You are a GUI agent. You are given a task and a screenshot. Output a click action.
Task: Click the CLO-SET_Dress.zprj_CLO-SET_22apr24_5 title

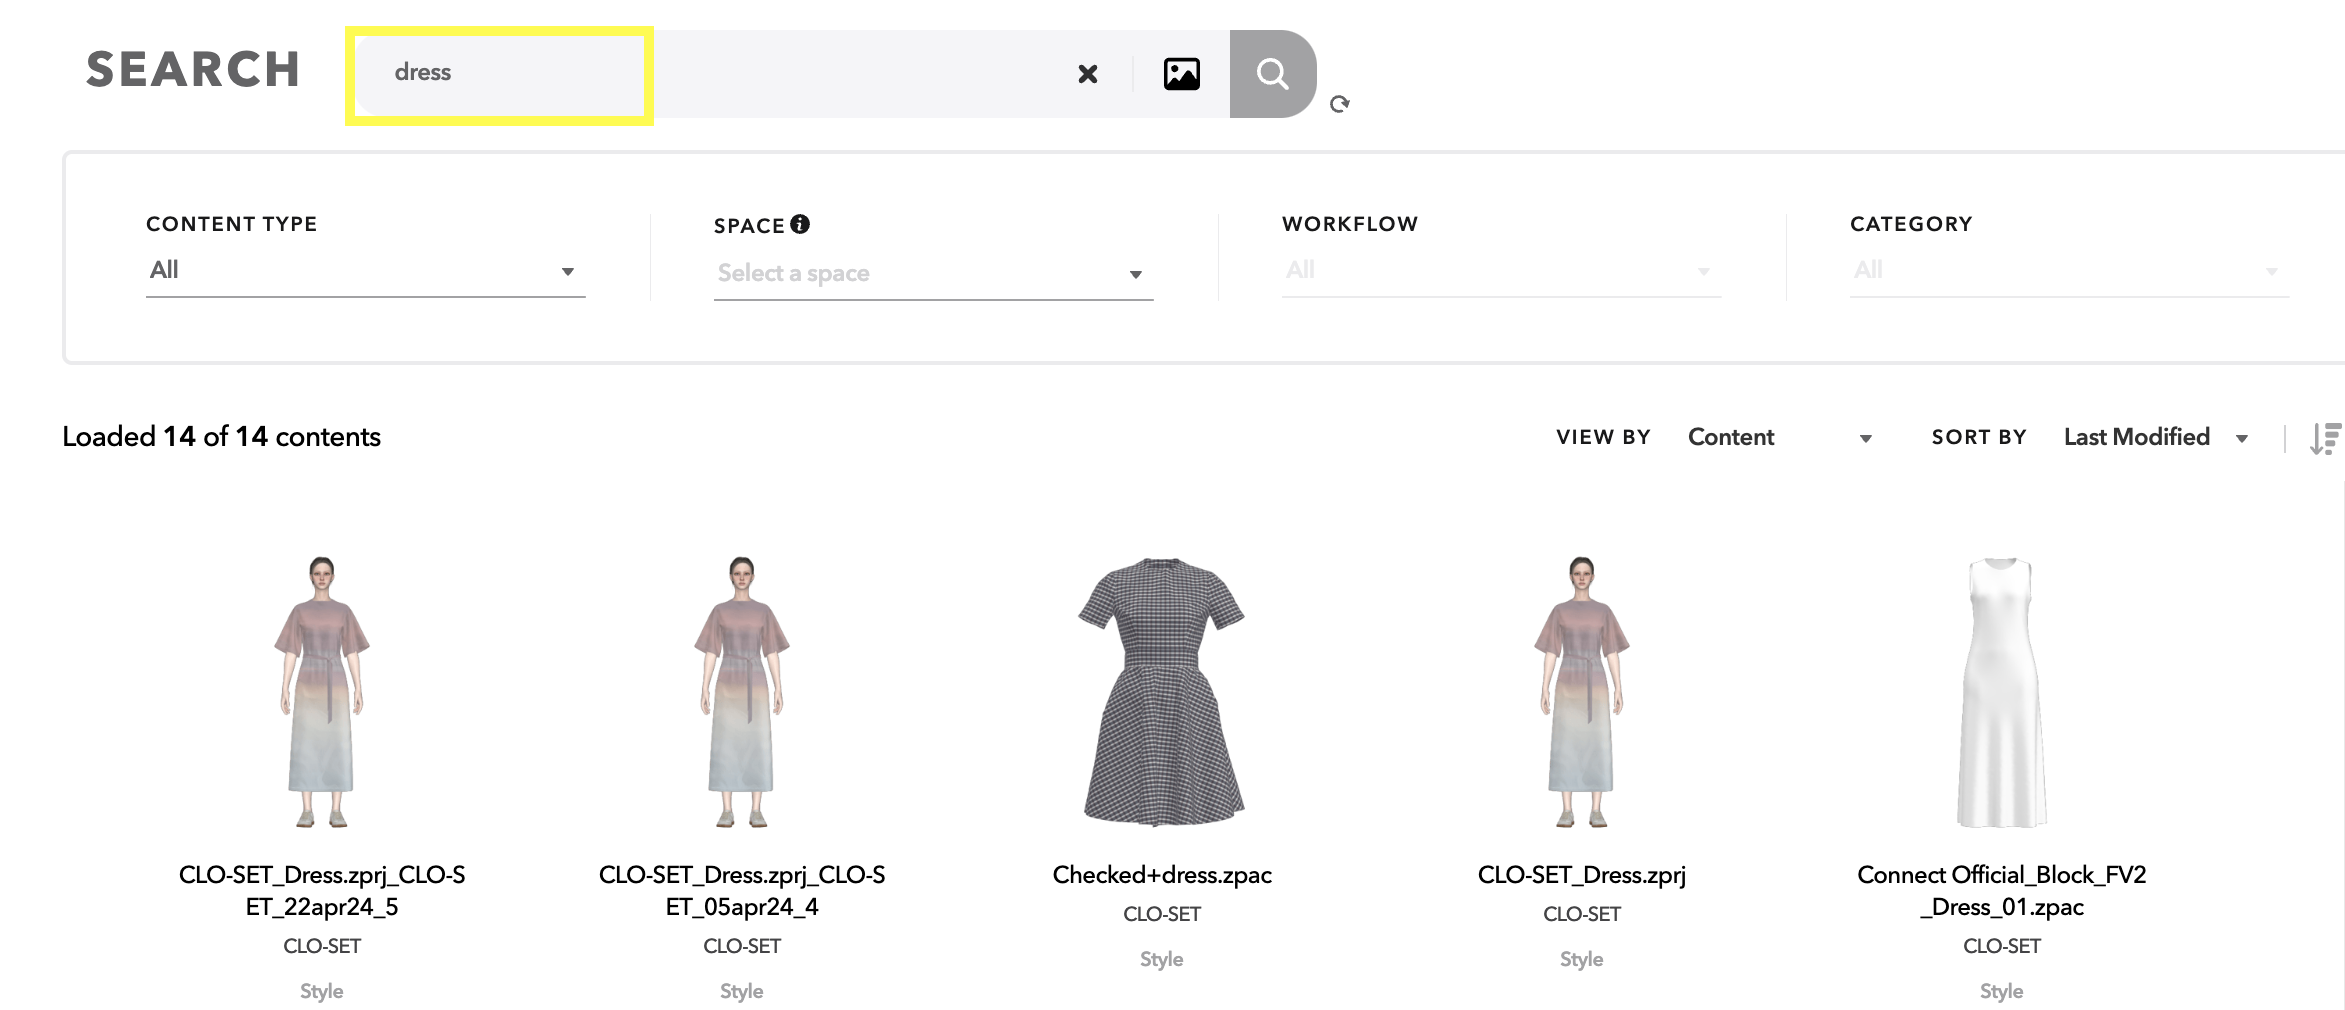[x=322, y=891]
